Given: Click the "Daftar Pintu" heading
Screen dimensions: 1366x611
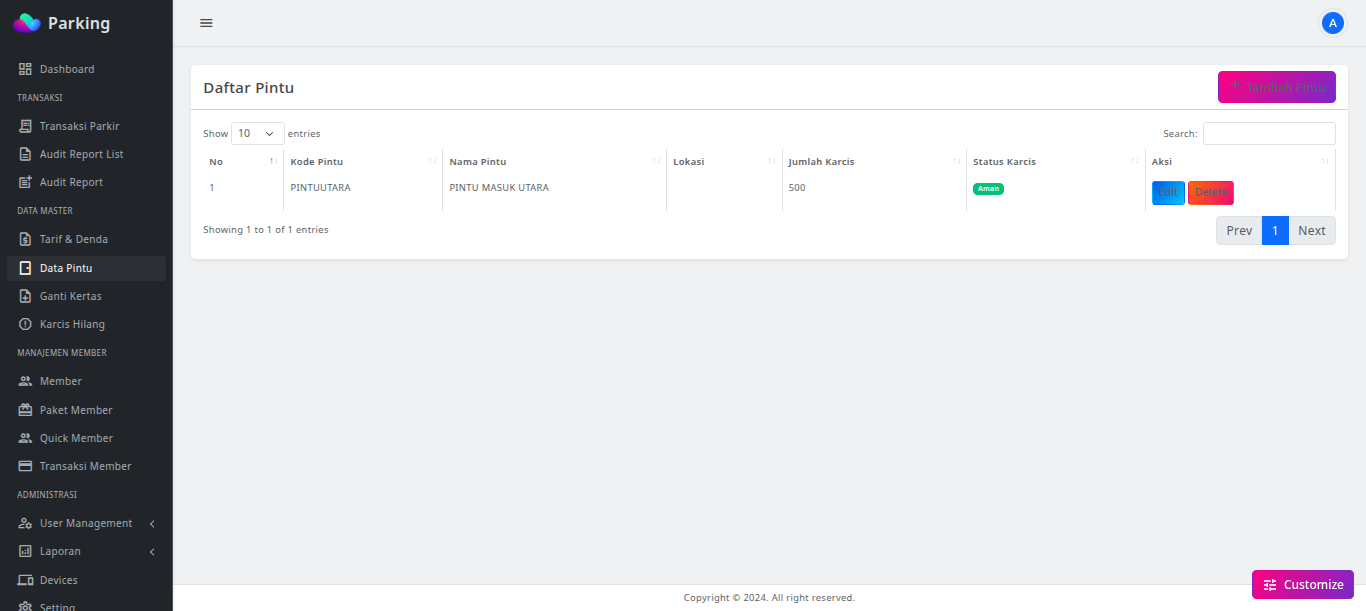Looking at the screenshot, I should [248, 88].
